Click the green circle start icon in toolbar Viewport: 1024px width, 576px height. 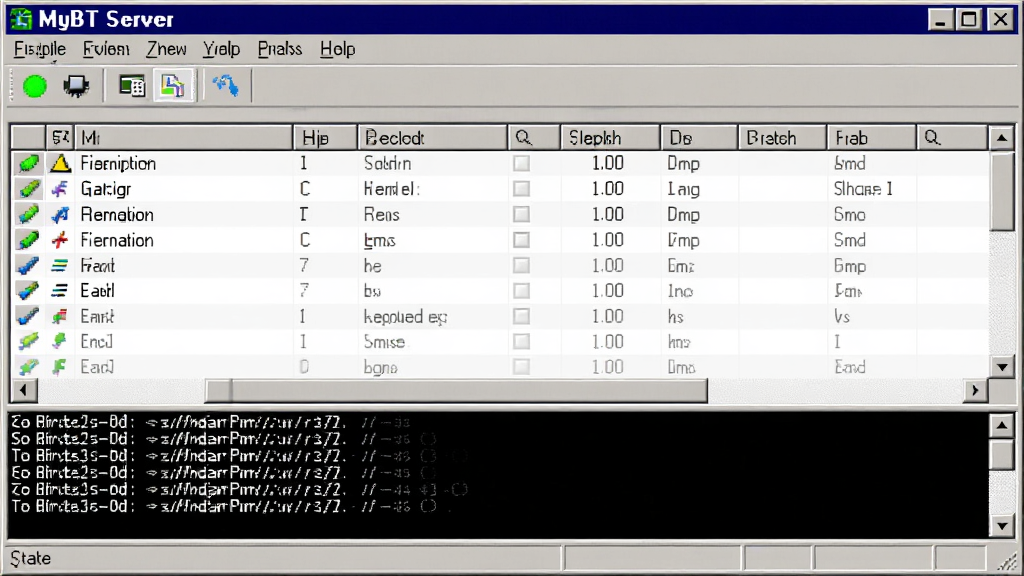point(35,86)
